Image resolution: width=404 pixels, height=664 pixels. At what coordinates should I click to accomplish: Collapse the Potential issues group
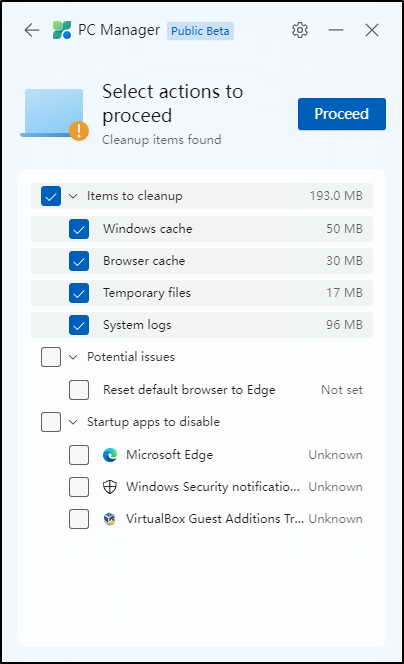tap(73, 357)
